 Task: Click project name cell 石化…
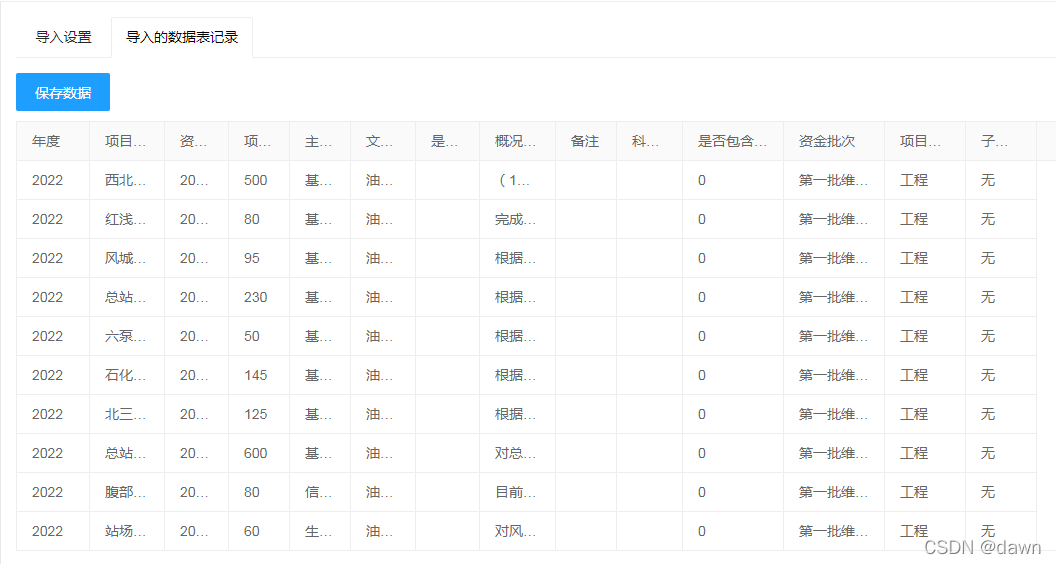[x=125, y=375]
